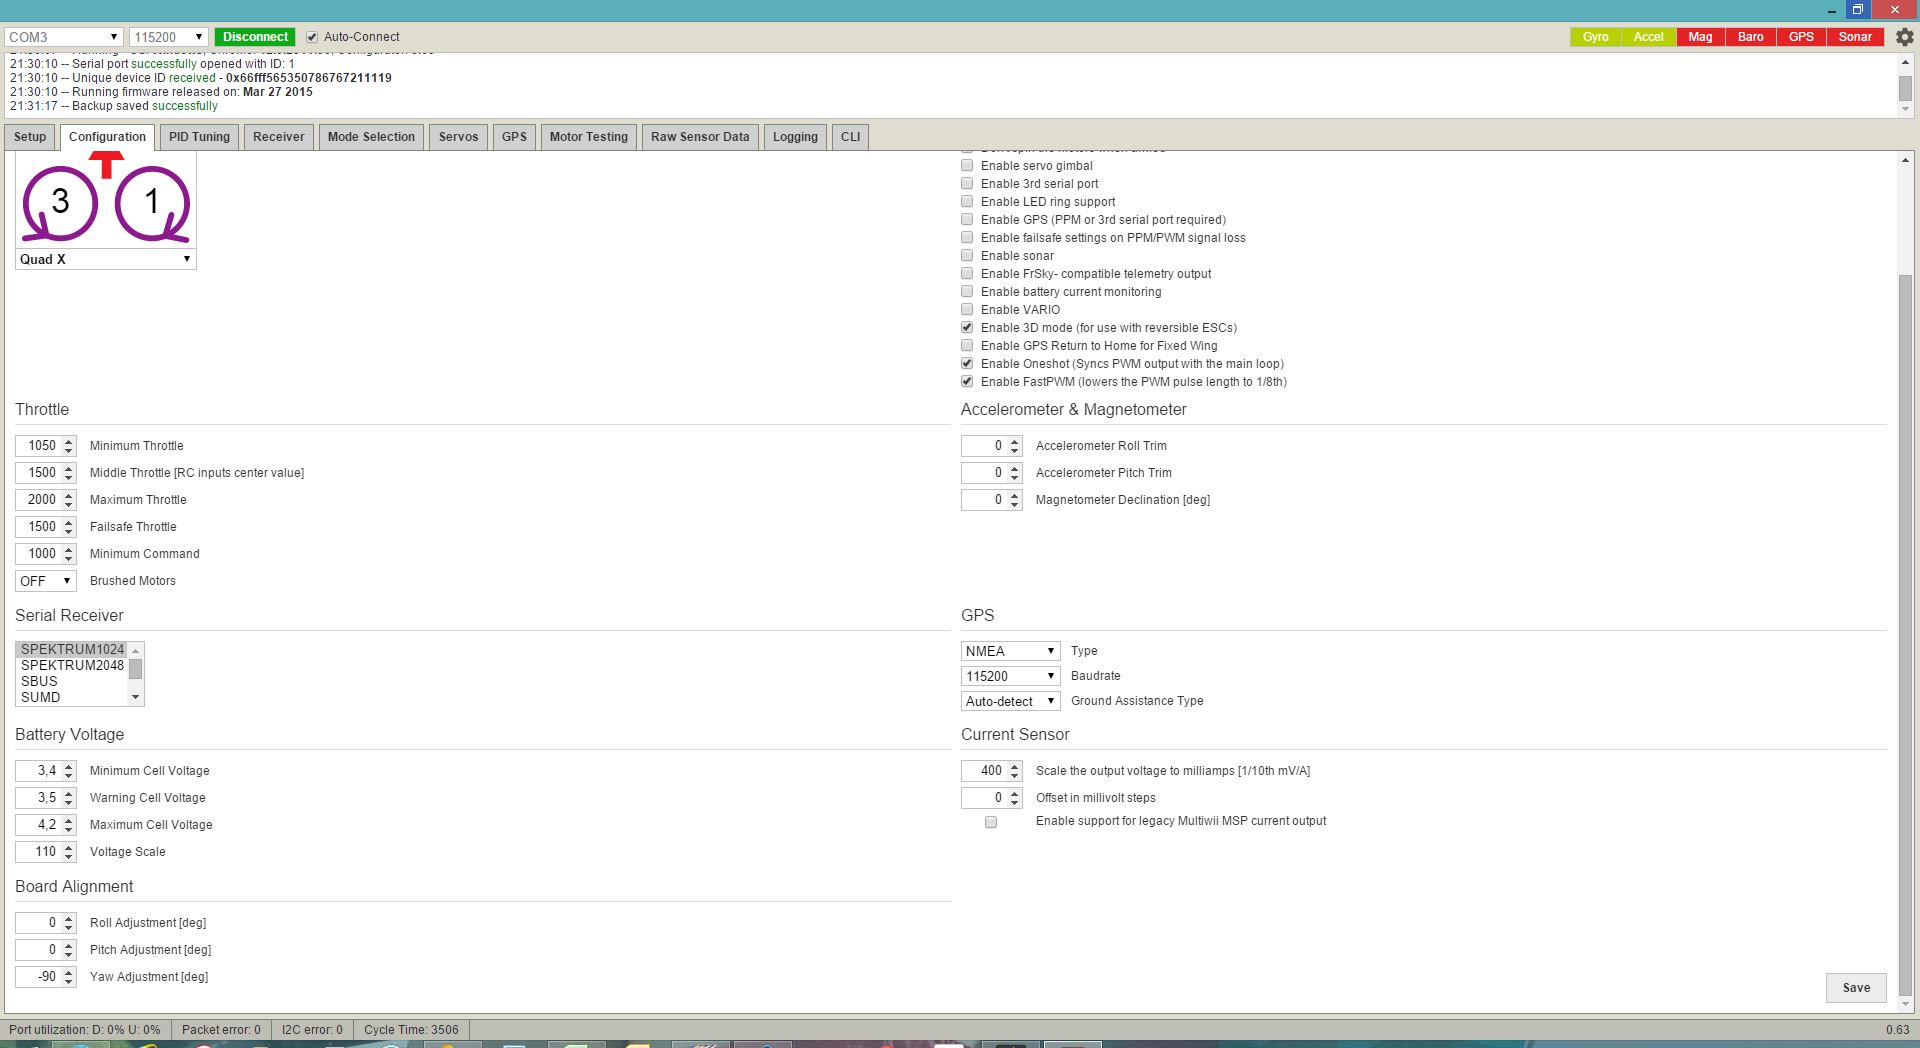Click the Voltage Scale input field
Viewport: 1920px width, 1048px height.
click(40, 852)
